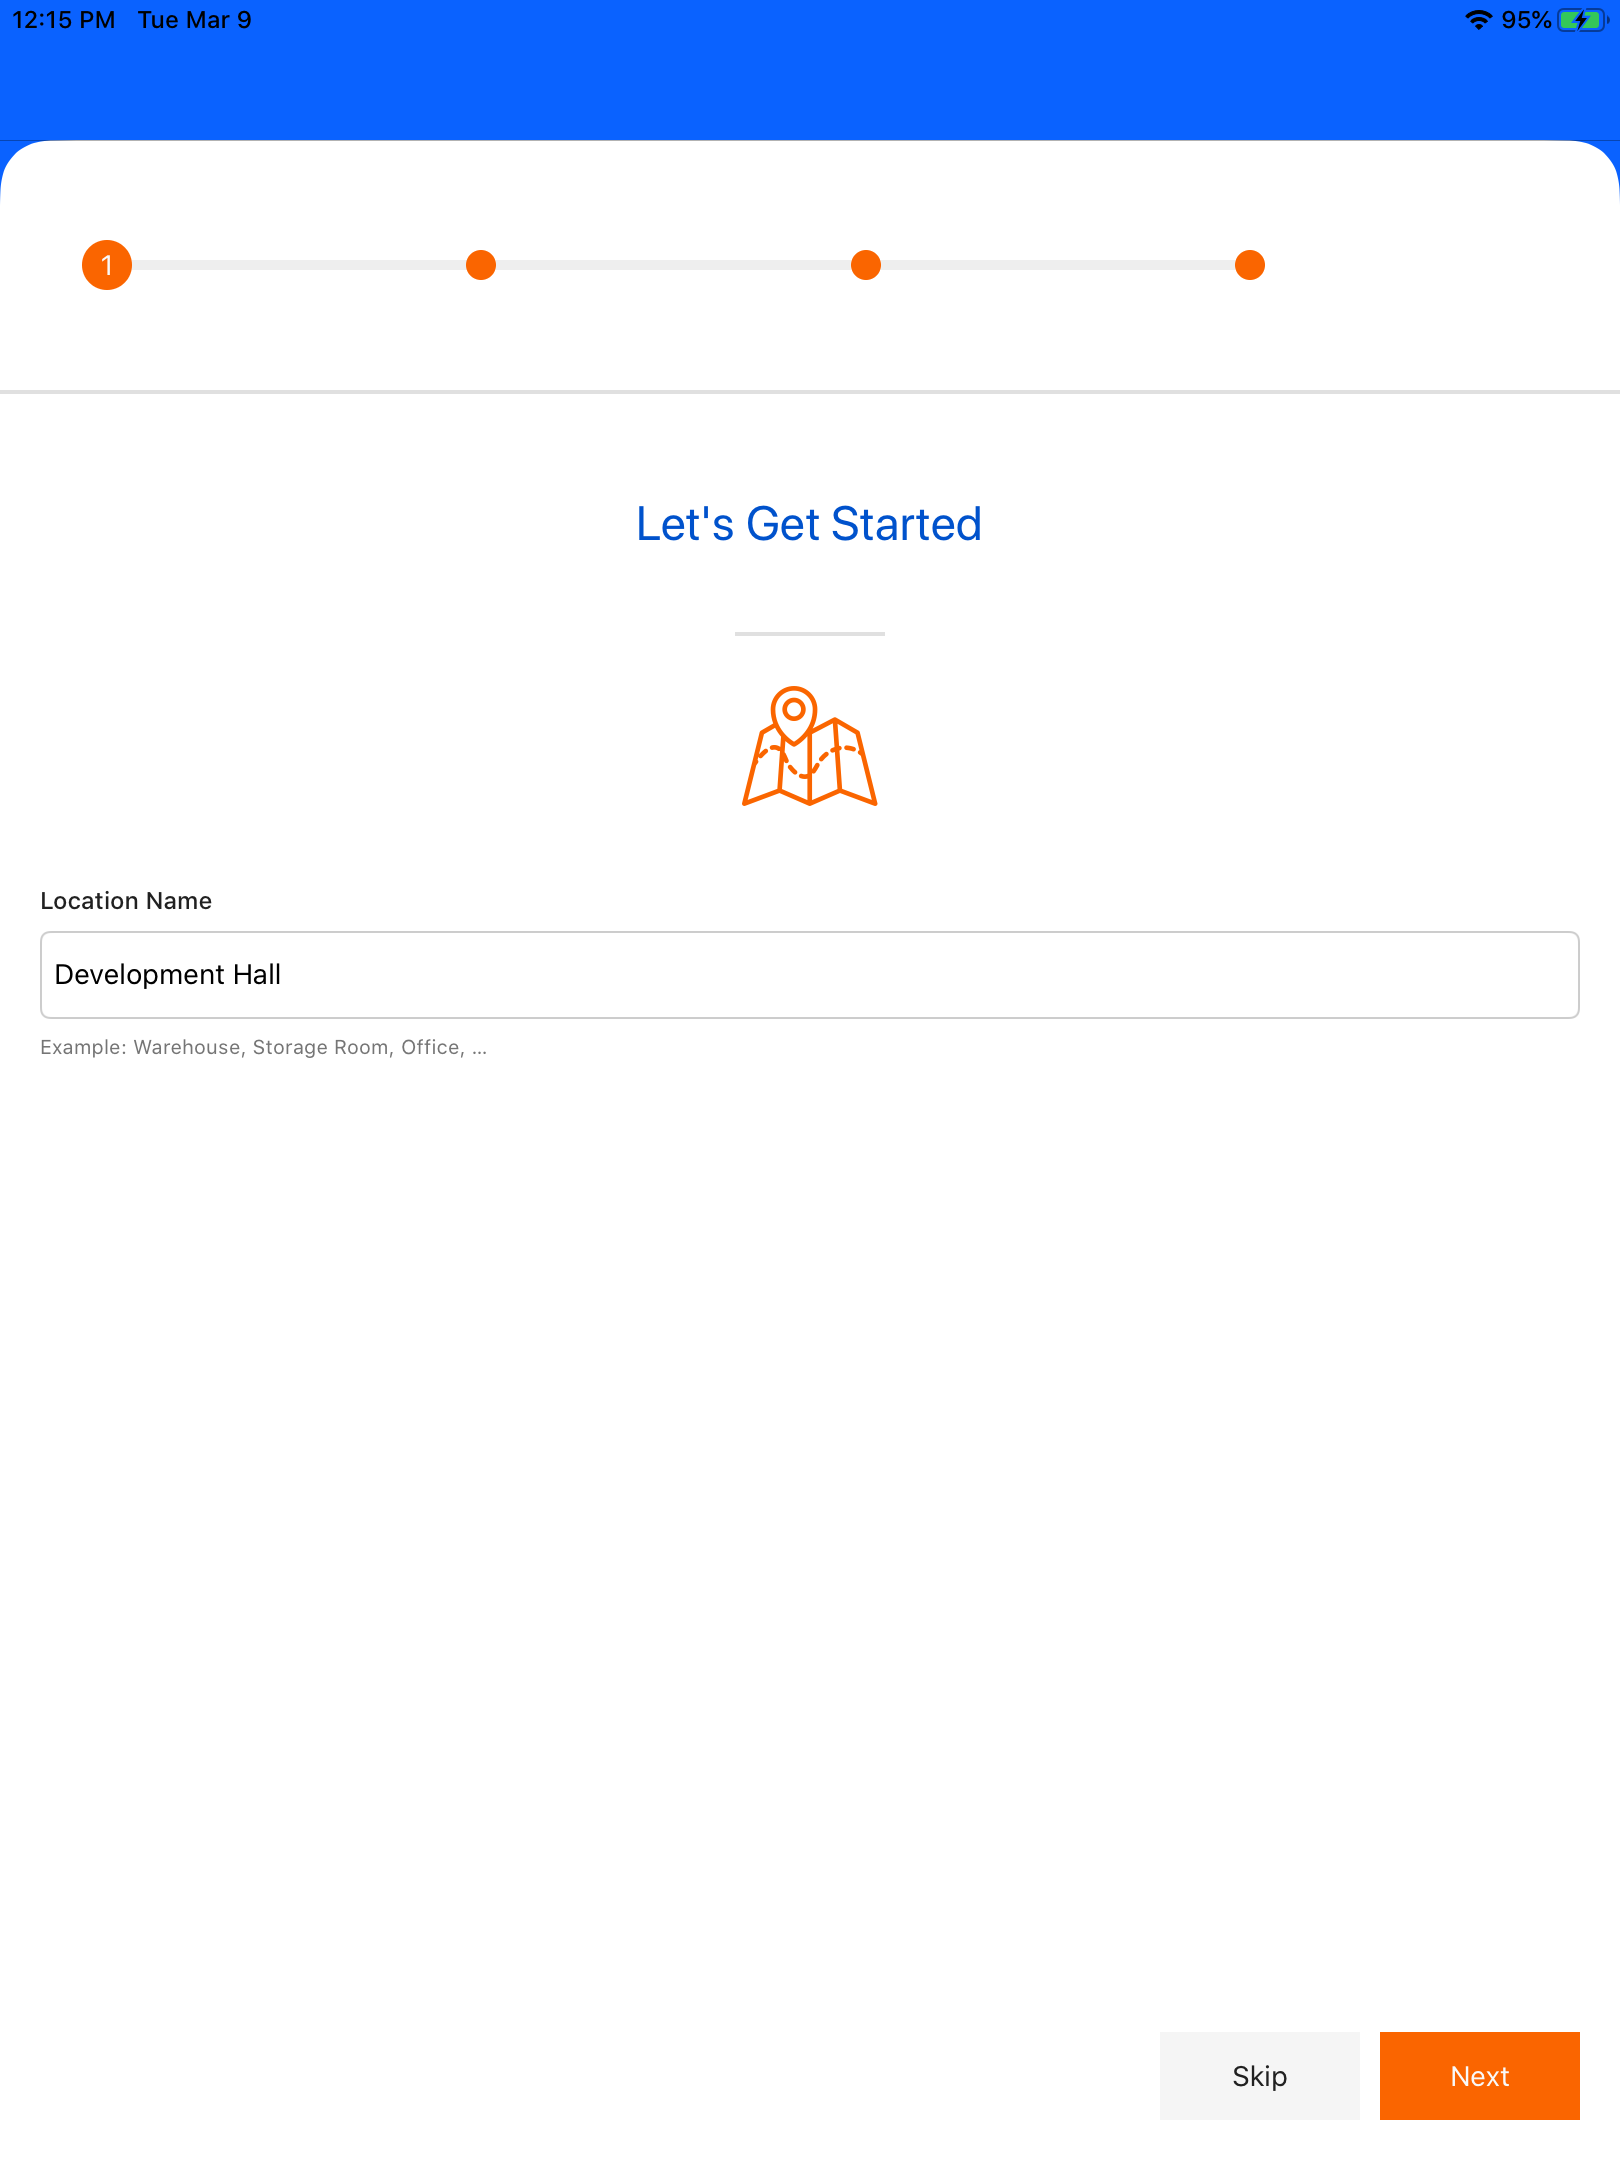Tap the battery charging icon
The image size is (1620, 2160).
point(1582,20)
